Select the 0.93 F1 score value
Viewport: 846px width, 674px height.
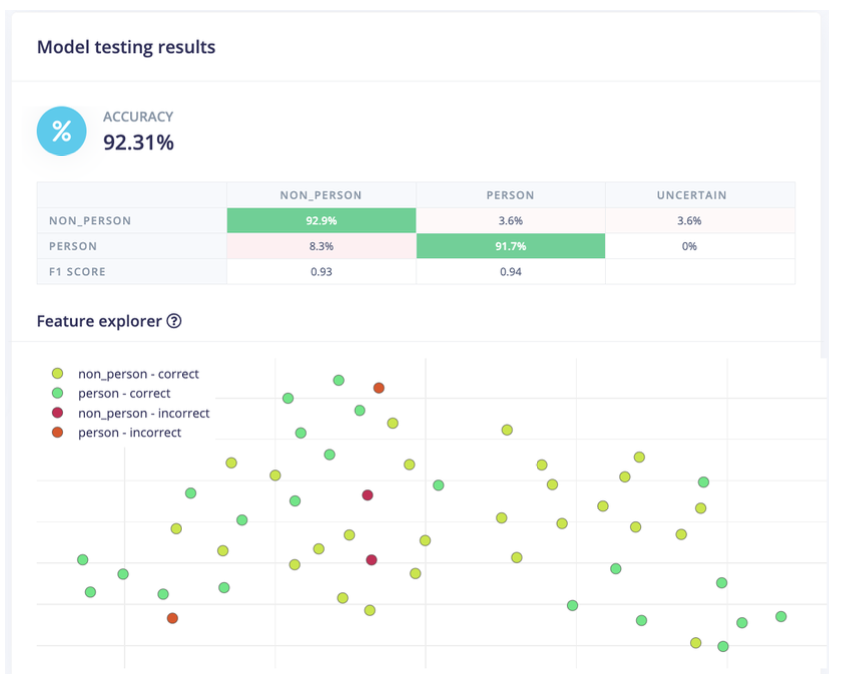point(321,271)
